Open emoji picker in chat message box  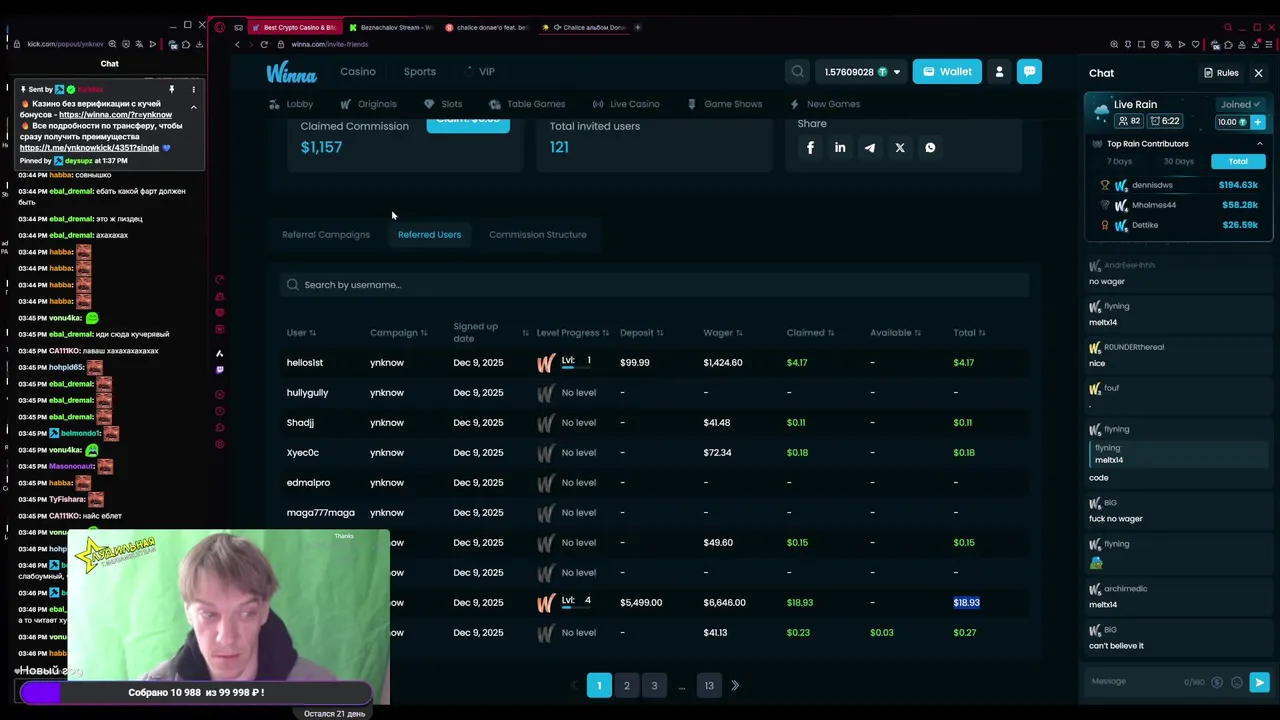click(1237, 683)
